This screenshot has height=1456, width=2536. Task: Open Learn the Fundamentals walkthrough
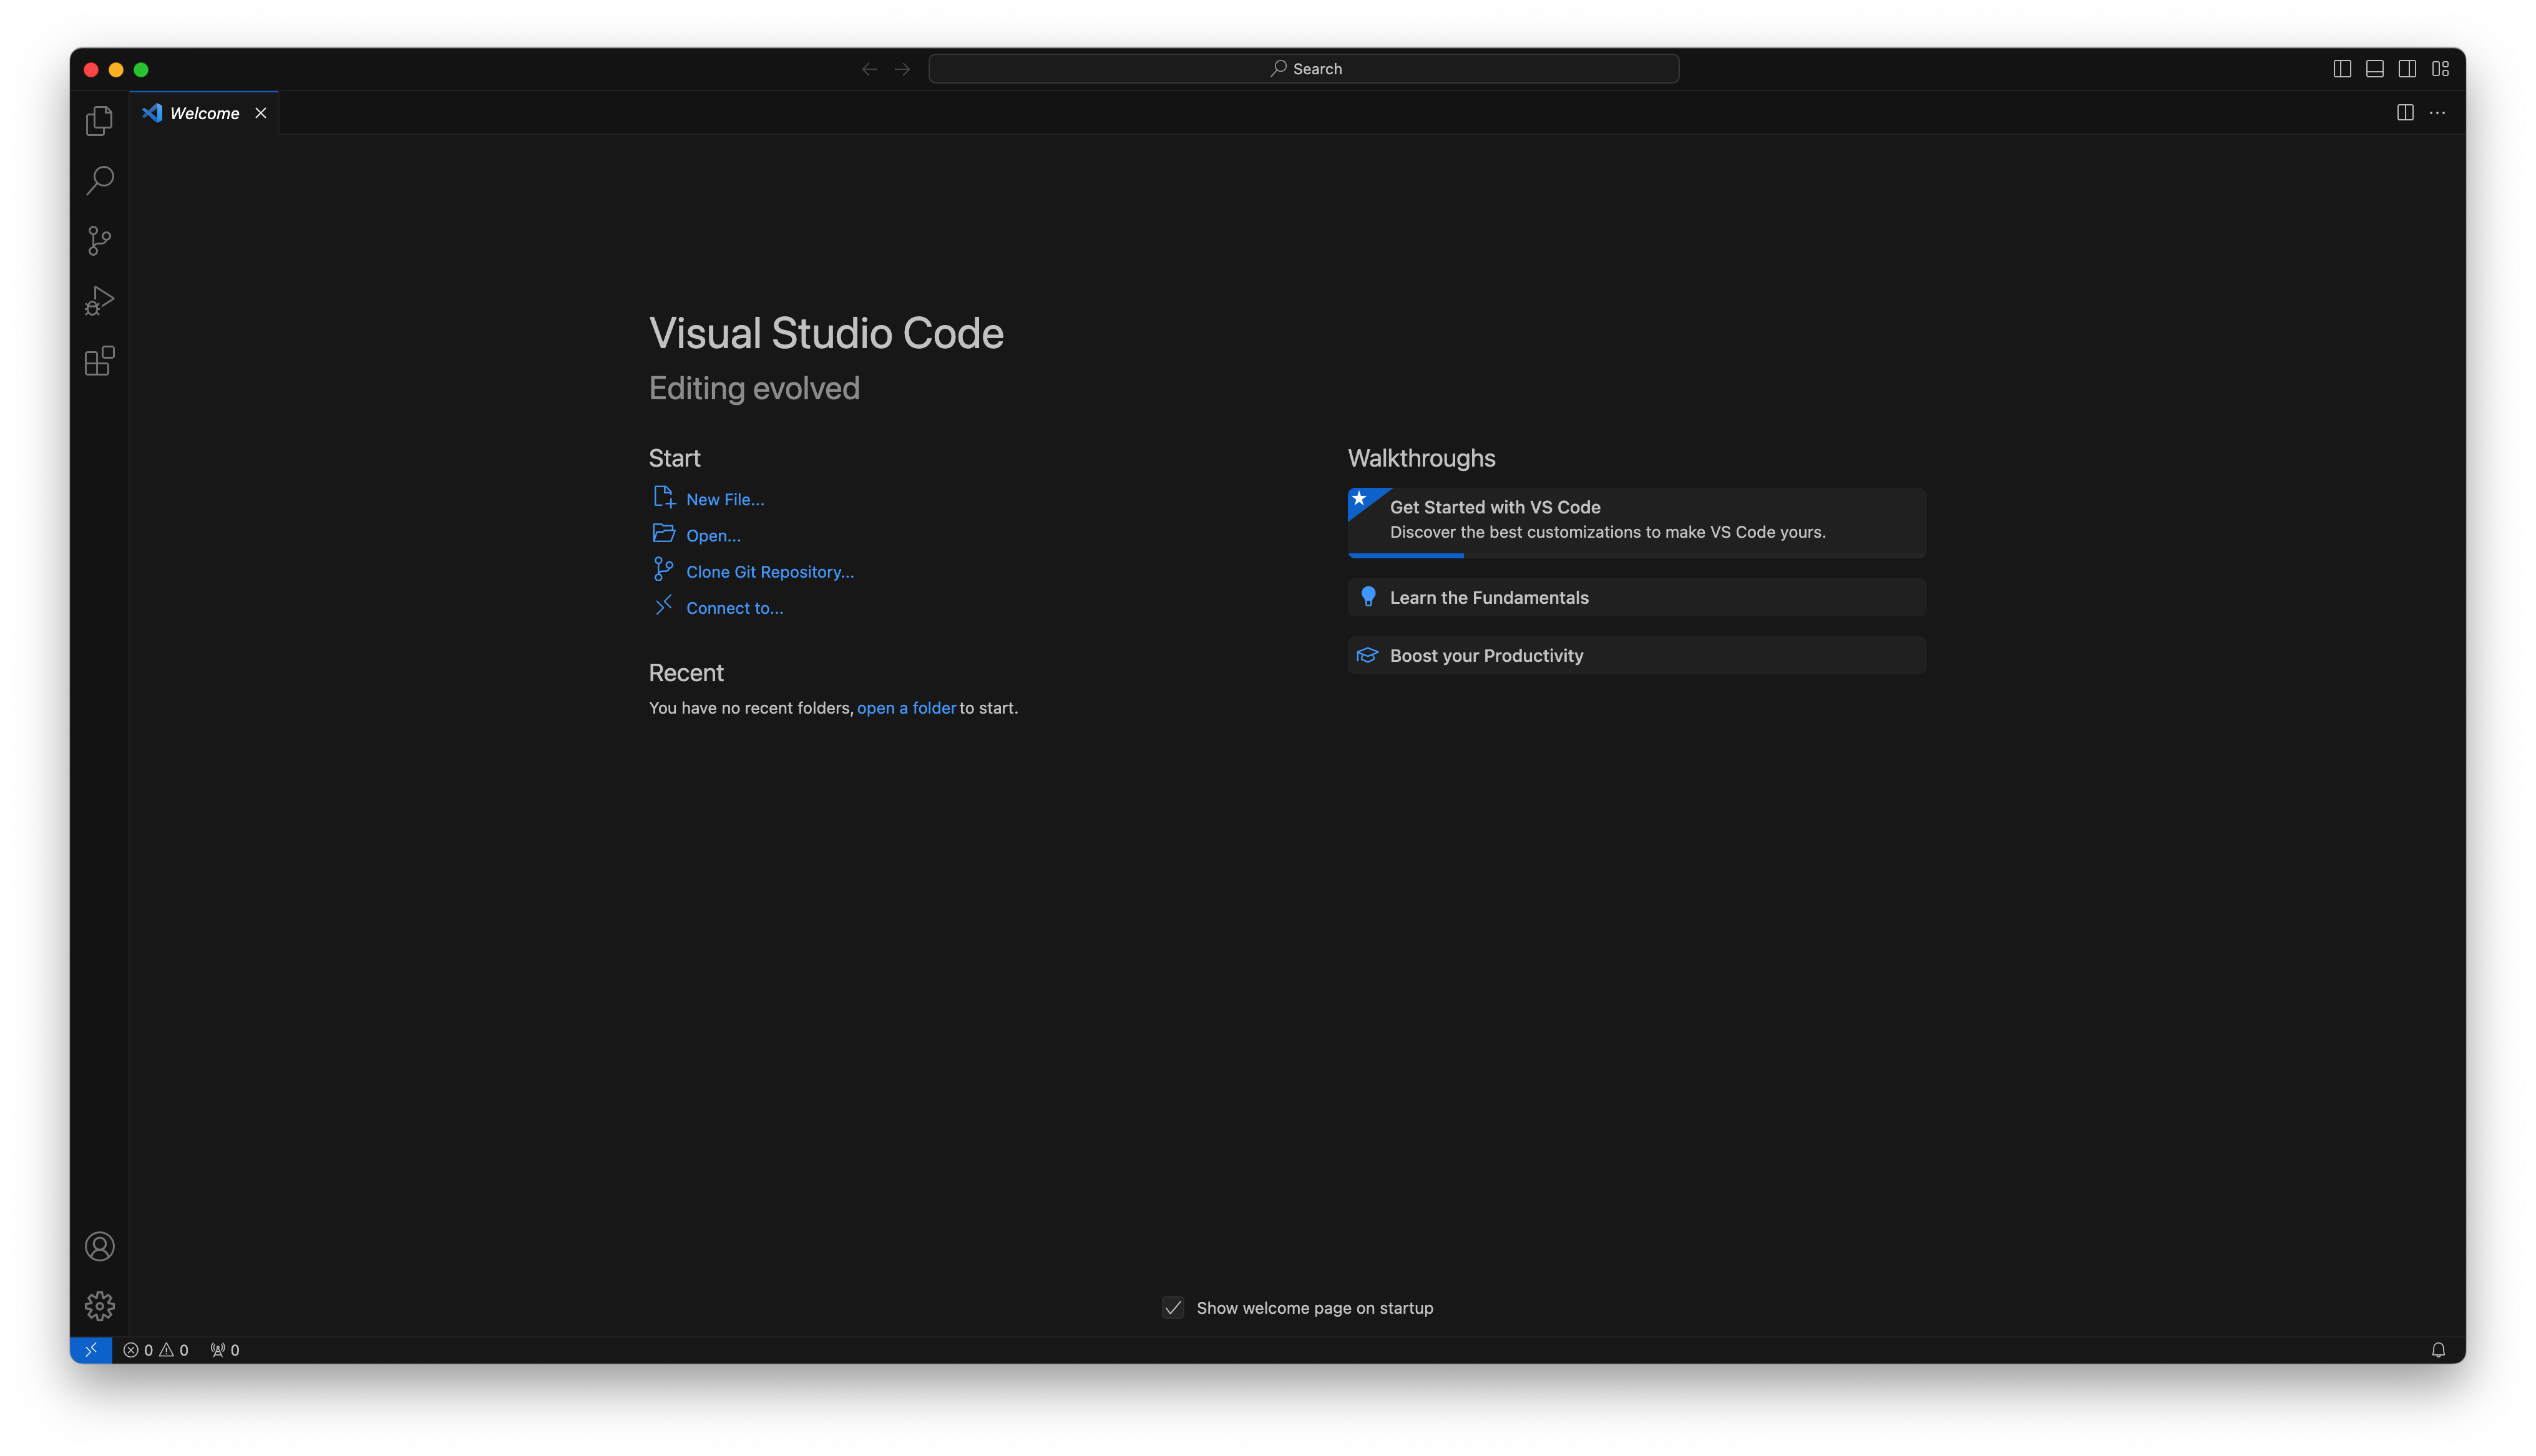pyautogui.click(x=1636, y=597)
